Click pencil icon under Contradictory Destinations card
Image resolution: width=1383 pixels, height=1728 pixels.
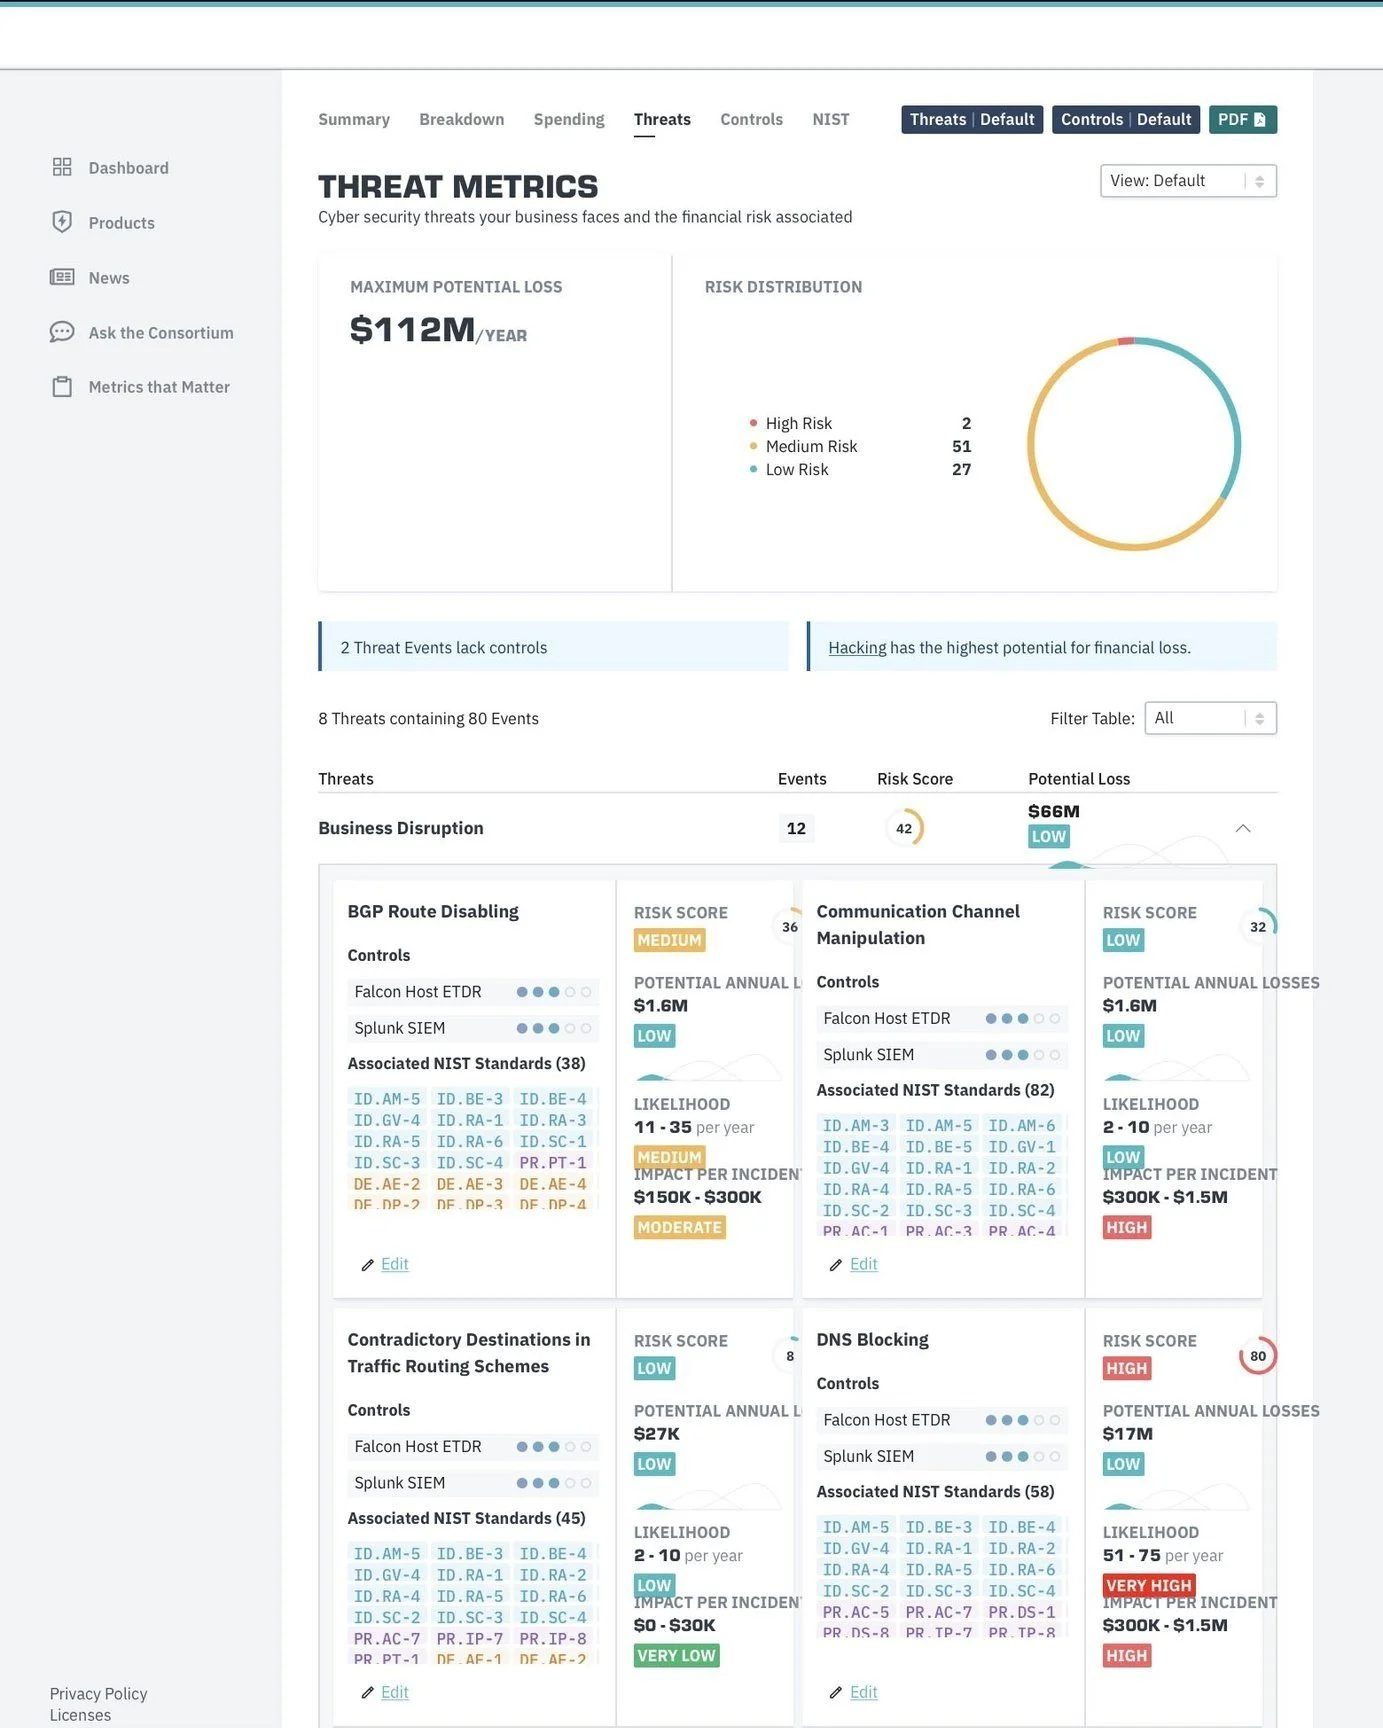click(x=367, y=1693)
